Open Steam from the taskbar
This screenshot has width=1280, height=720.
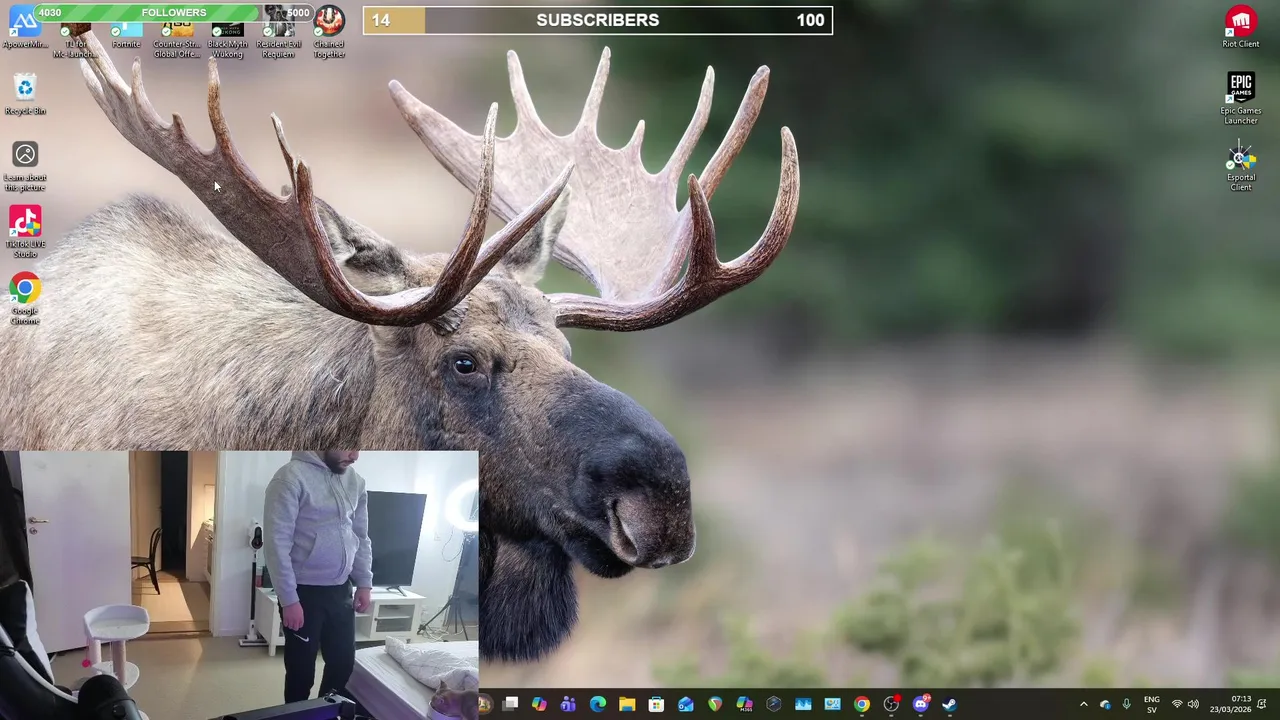pos(949,705)
